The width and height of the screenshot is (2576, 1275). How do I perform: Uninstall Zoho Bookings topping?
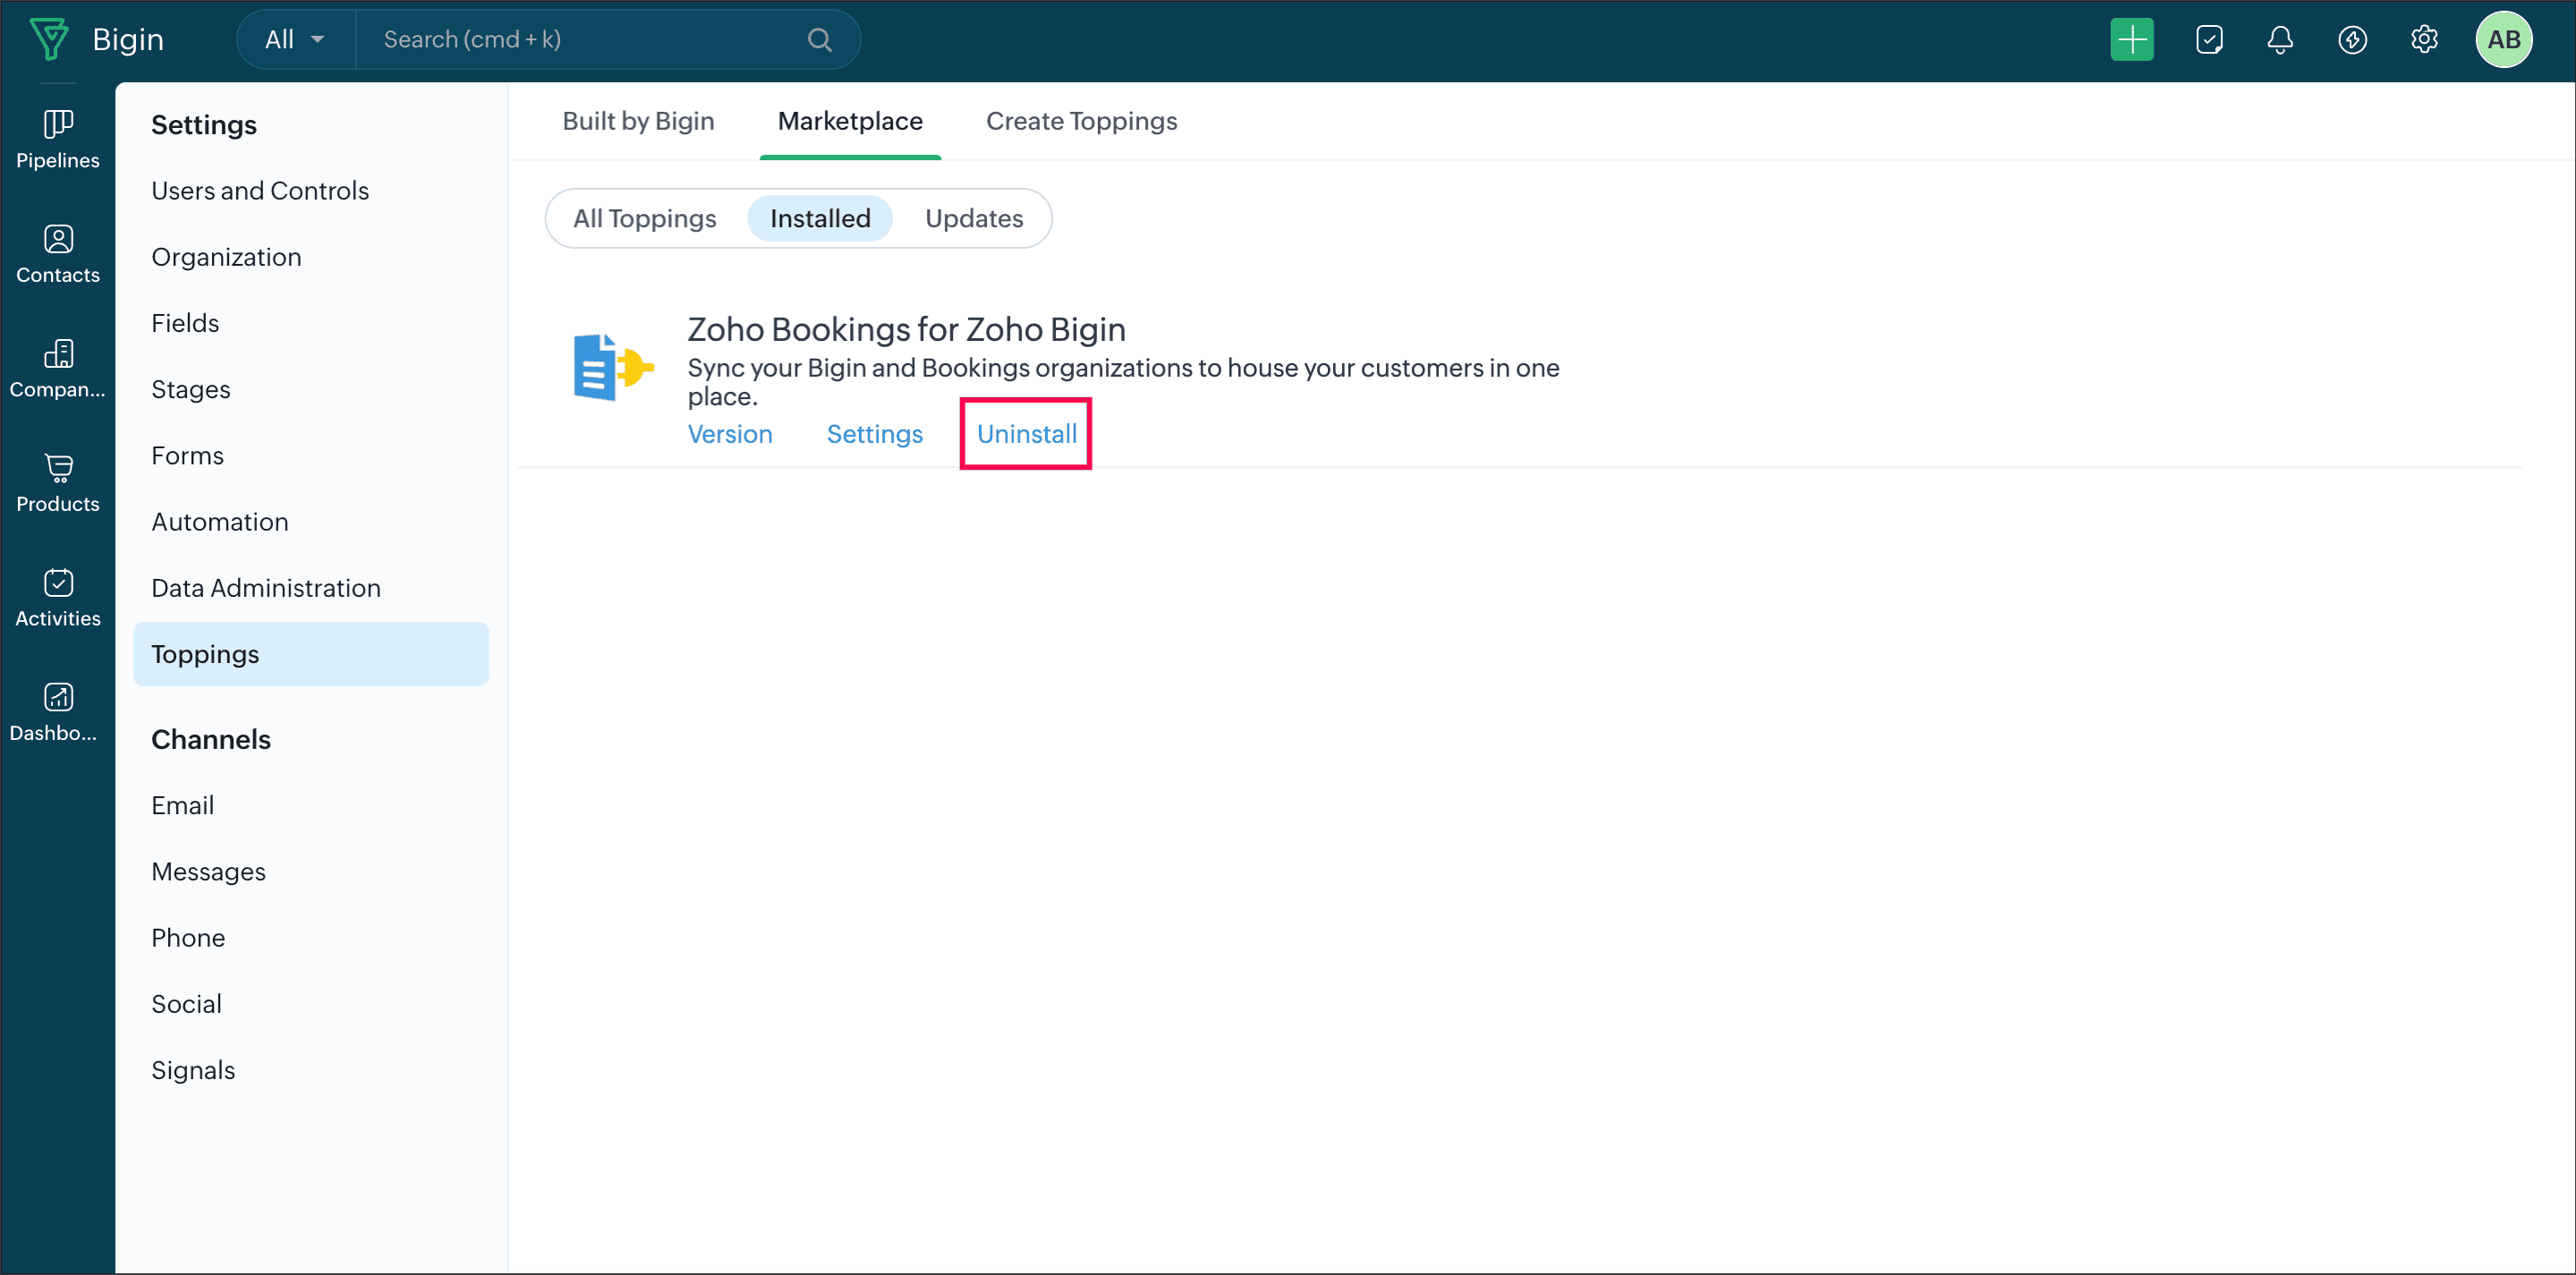(1026, 434)
